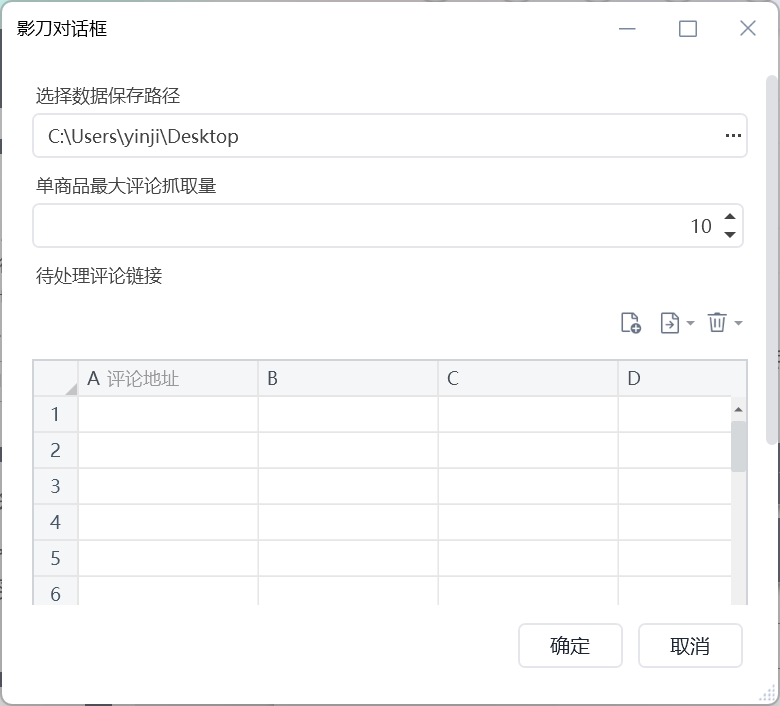The width and height of the screenshot is (780, 706).
Task: Open dropdown arrow next to import icon
Action: tap(690, 323)
